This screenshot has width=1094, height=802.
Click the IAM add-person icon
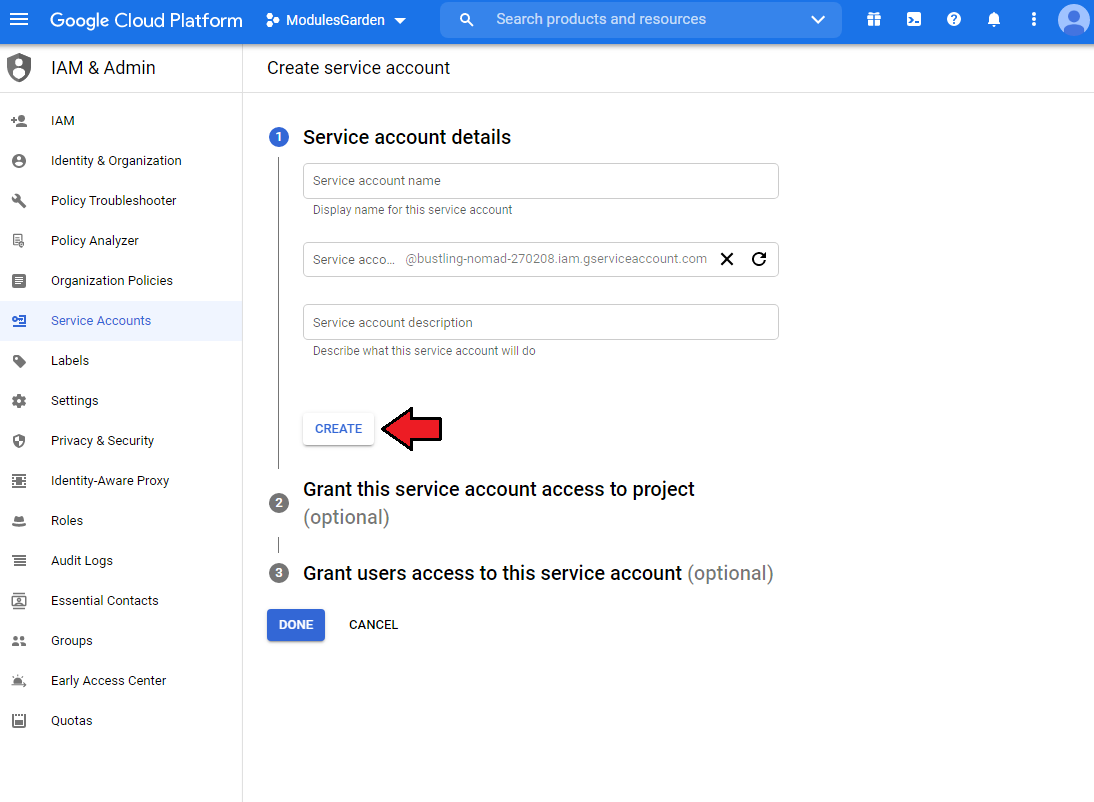pyautogui.click(x=19, y=121)
